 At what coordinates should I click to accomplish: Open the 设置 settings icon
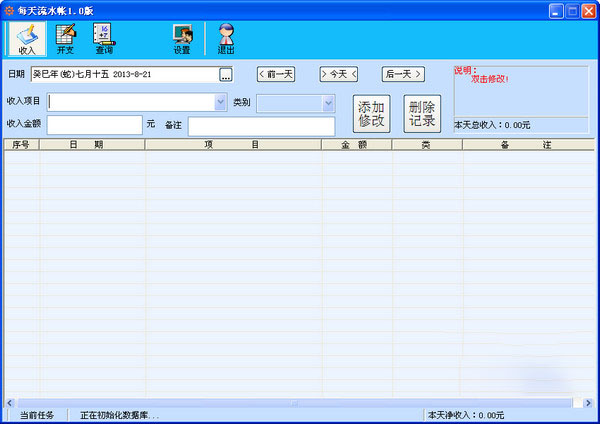[182, 38]
